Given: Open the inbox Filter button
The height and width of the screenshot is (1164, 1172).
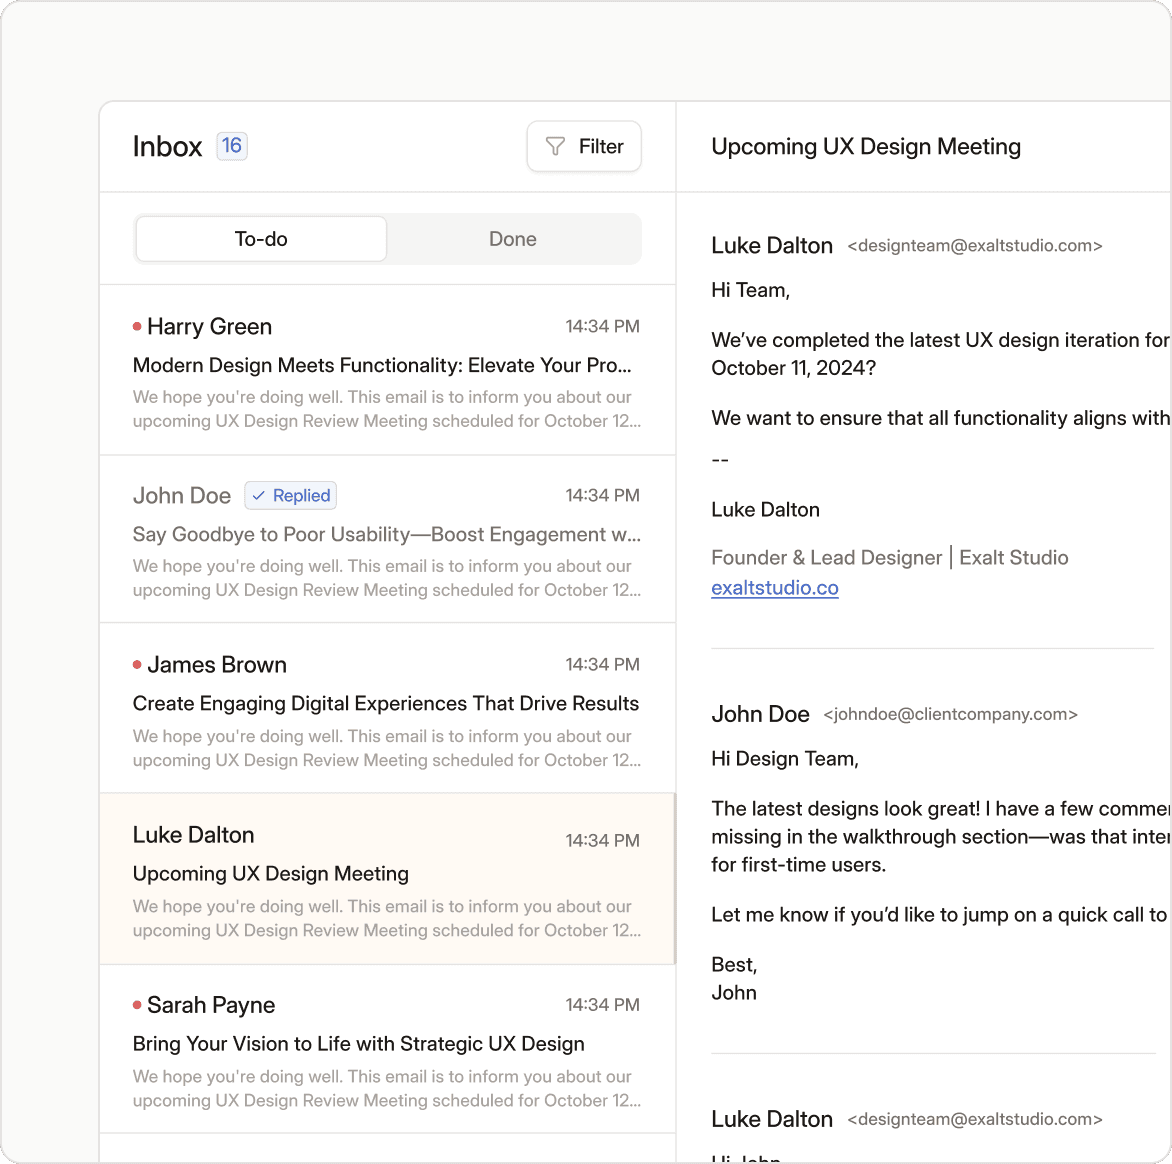Looking at the screenshot, I should [584, 147].
